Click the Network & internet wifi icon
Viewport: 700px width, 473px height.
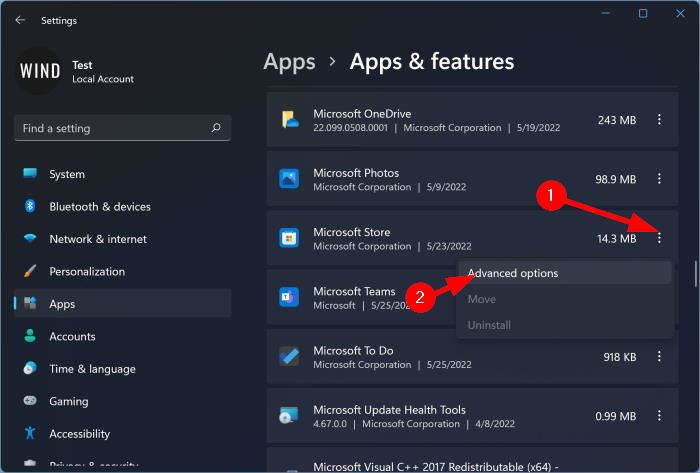point(30,238)
